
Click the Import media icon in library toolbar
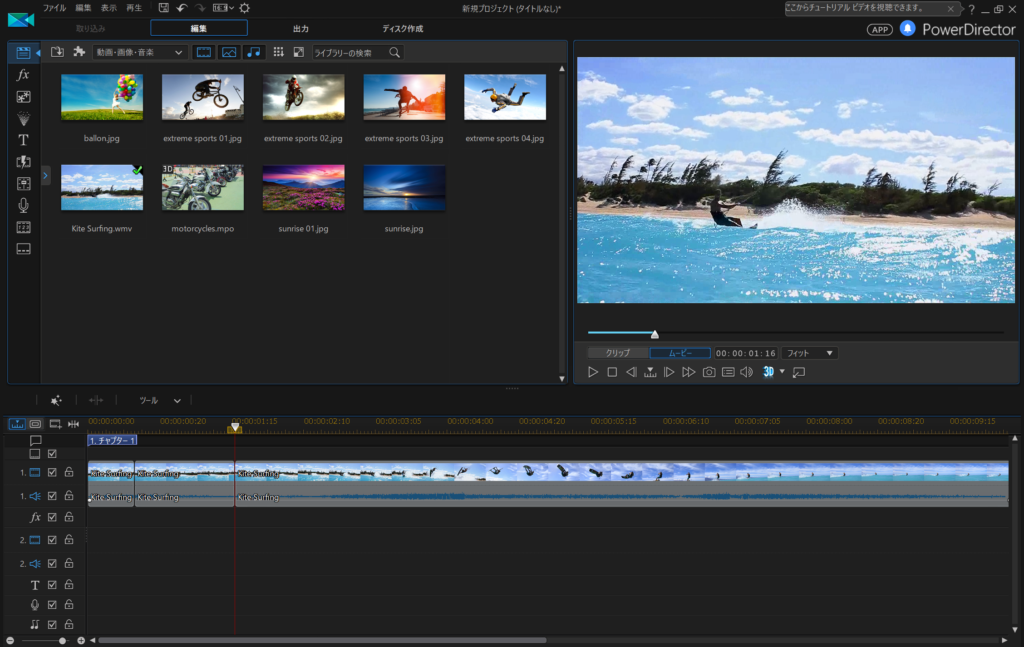click(x=57, y=52)
